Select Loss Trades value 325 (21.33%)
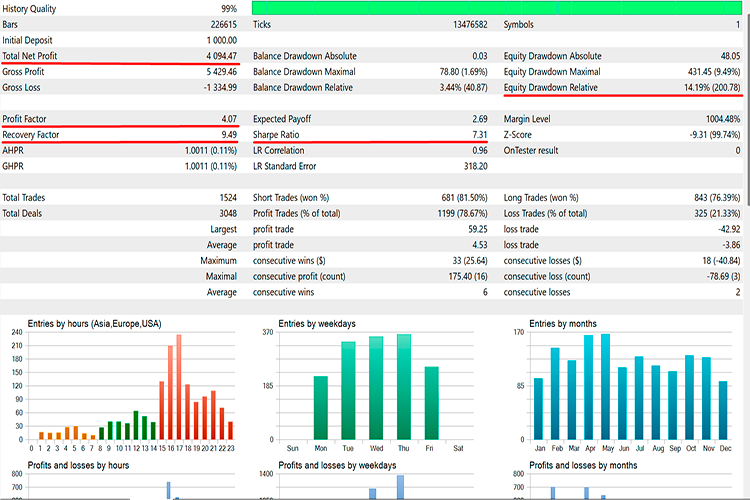 pyautogui.click(x=717, y=214)
